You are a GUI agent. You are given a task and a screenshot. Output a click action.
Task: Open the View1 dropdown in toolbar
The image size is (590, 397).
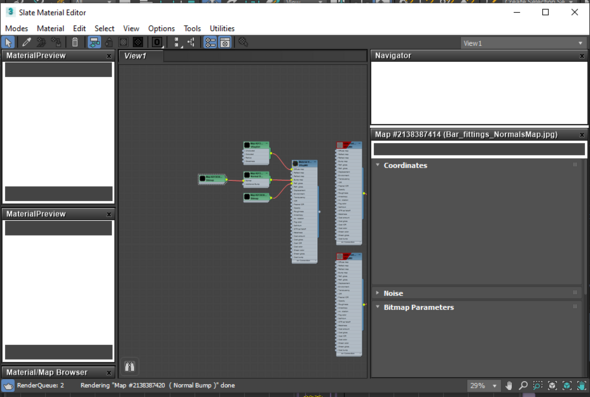(x=523, y=43)
